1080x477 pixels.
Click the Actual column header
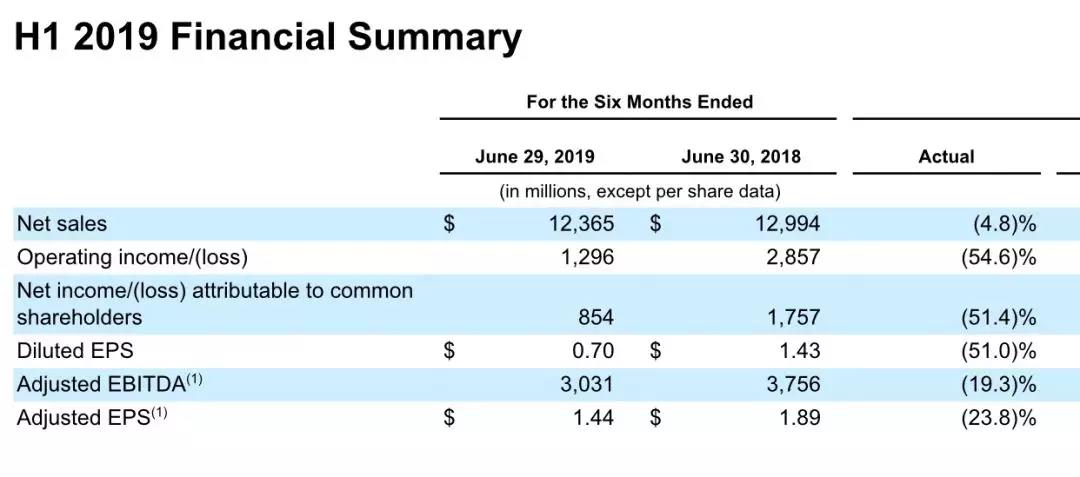click(946, 157)
